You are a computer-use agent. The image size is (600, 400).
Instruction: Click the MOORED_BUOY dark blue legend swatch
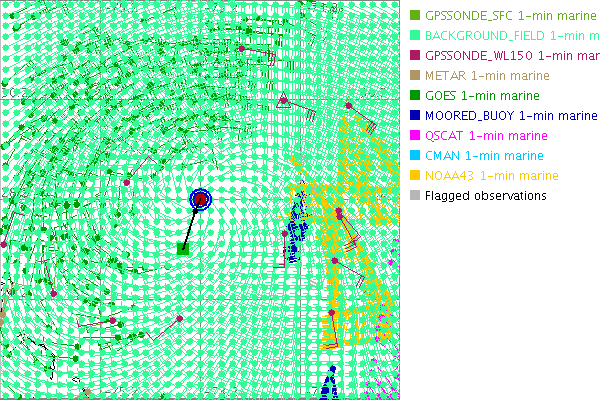(x=415, y=116)
